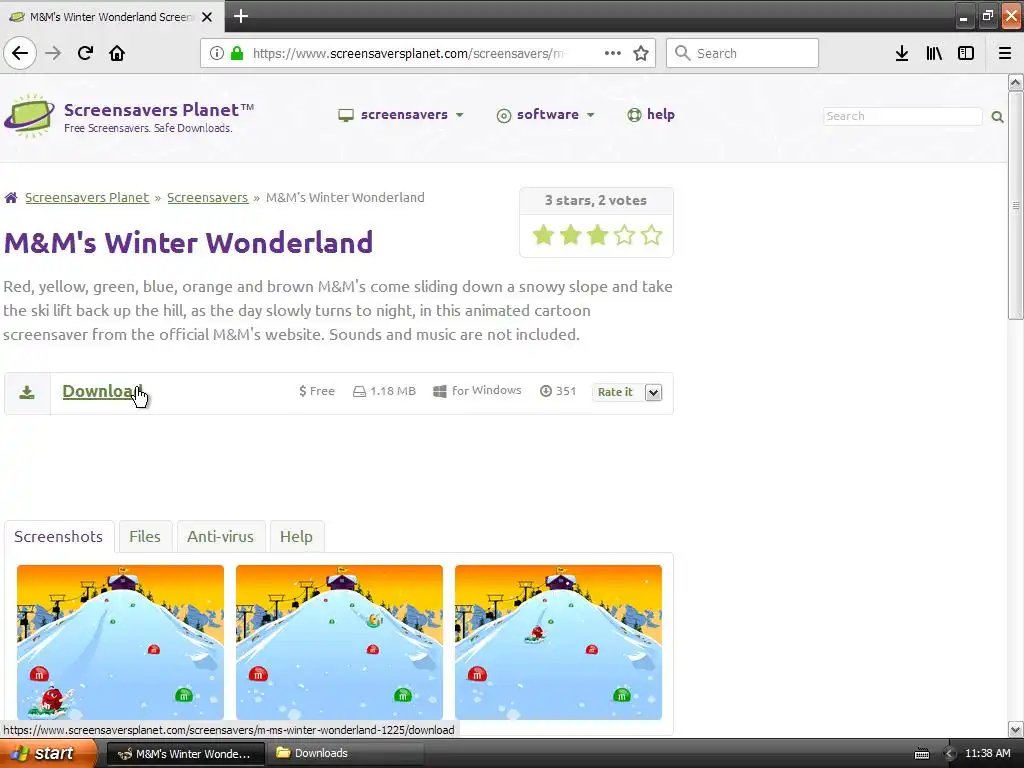This screenshot has width=1024, height=768.
Task: Click the Rate it button
Action: (615, 392)
